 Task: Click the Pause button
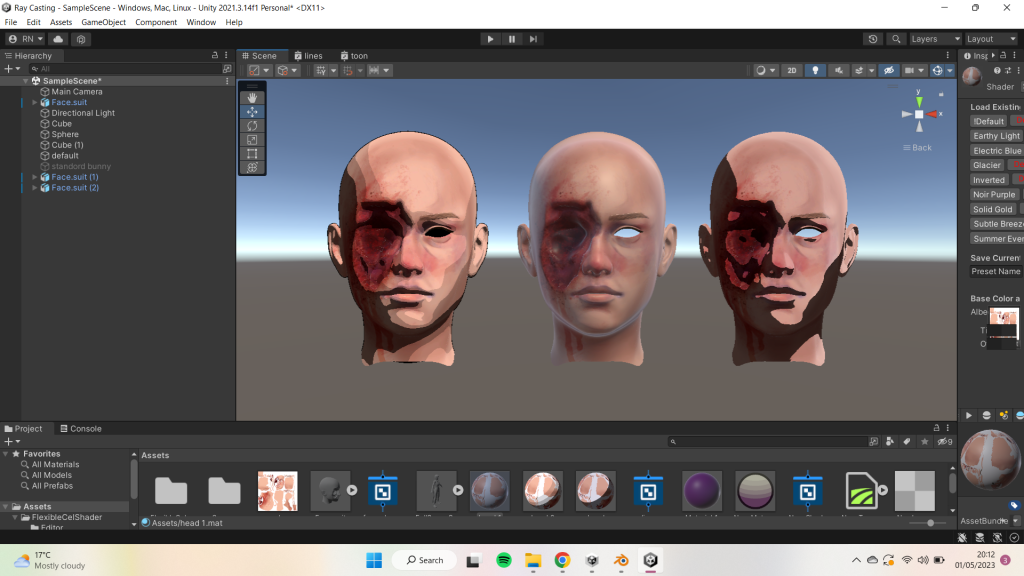(x=511, y=39)
